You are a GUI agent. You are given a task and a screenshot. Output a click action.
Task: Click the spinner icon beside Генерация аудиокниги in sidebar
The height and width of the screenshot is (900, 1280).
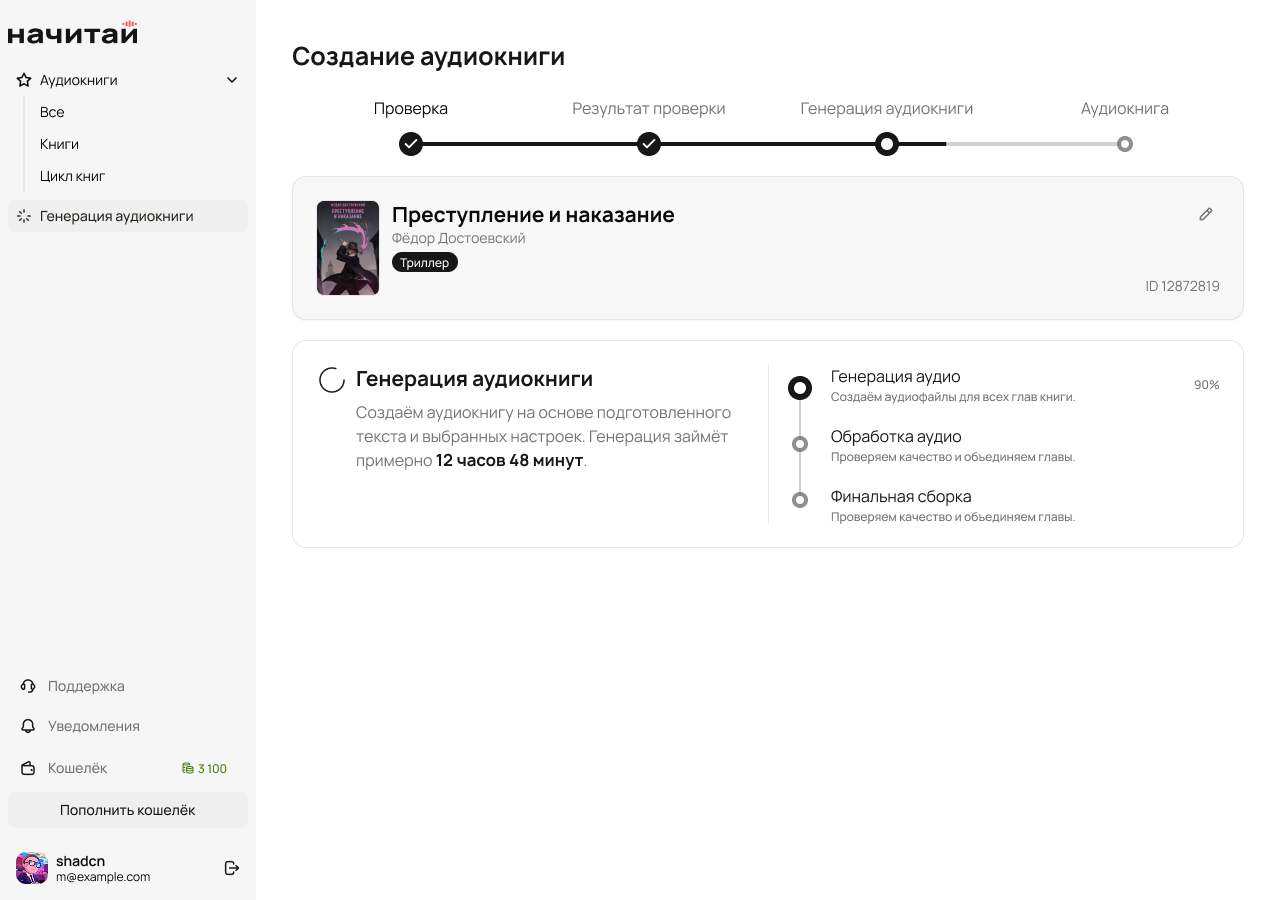(x=24, y=216)
